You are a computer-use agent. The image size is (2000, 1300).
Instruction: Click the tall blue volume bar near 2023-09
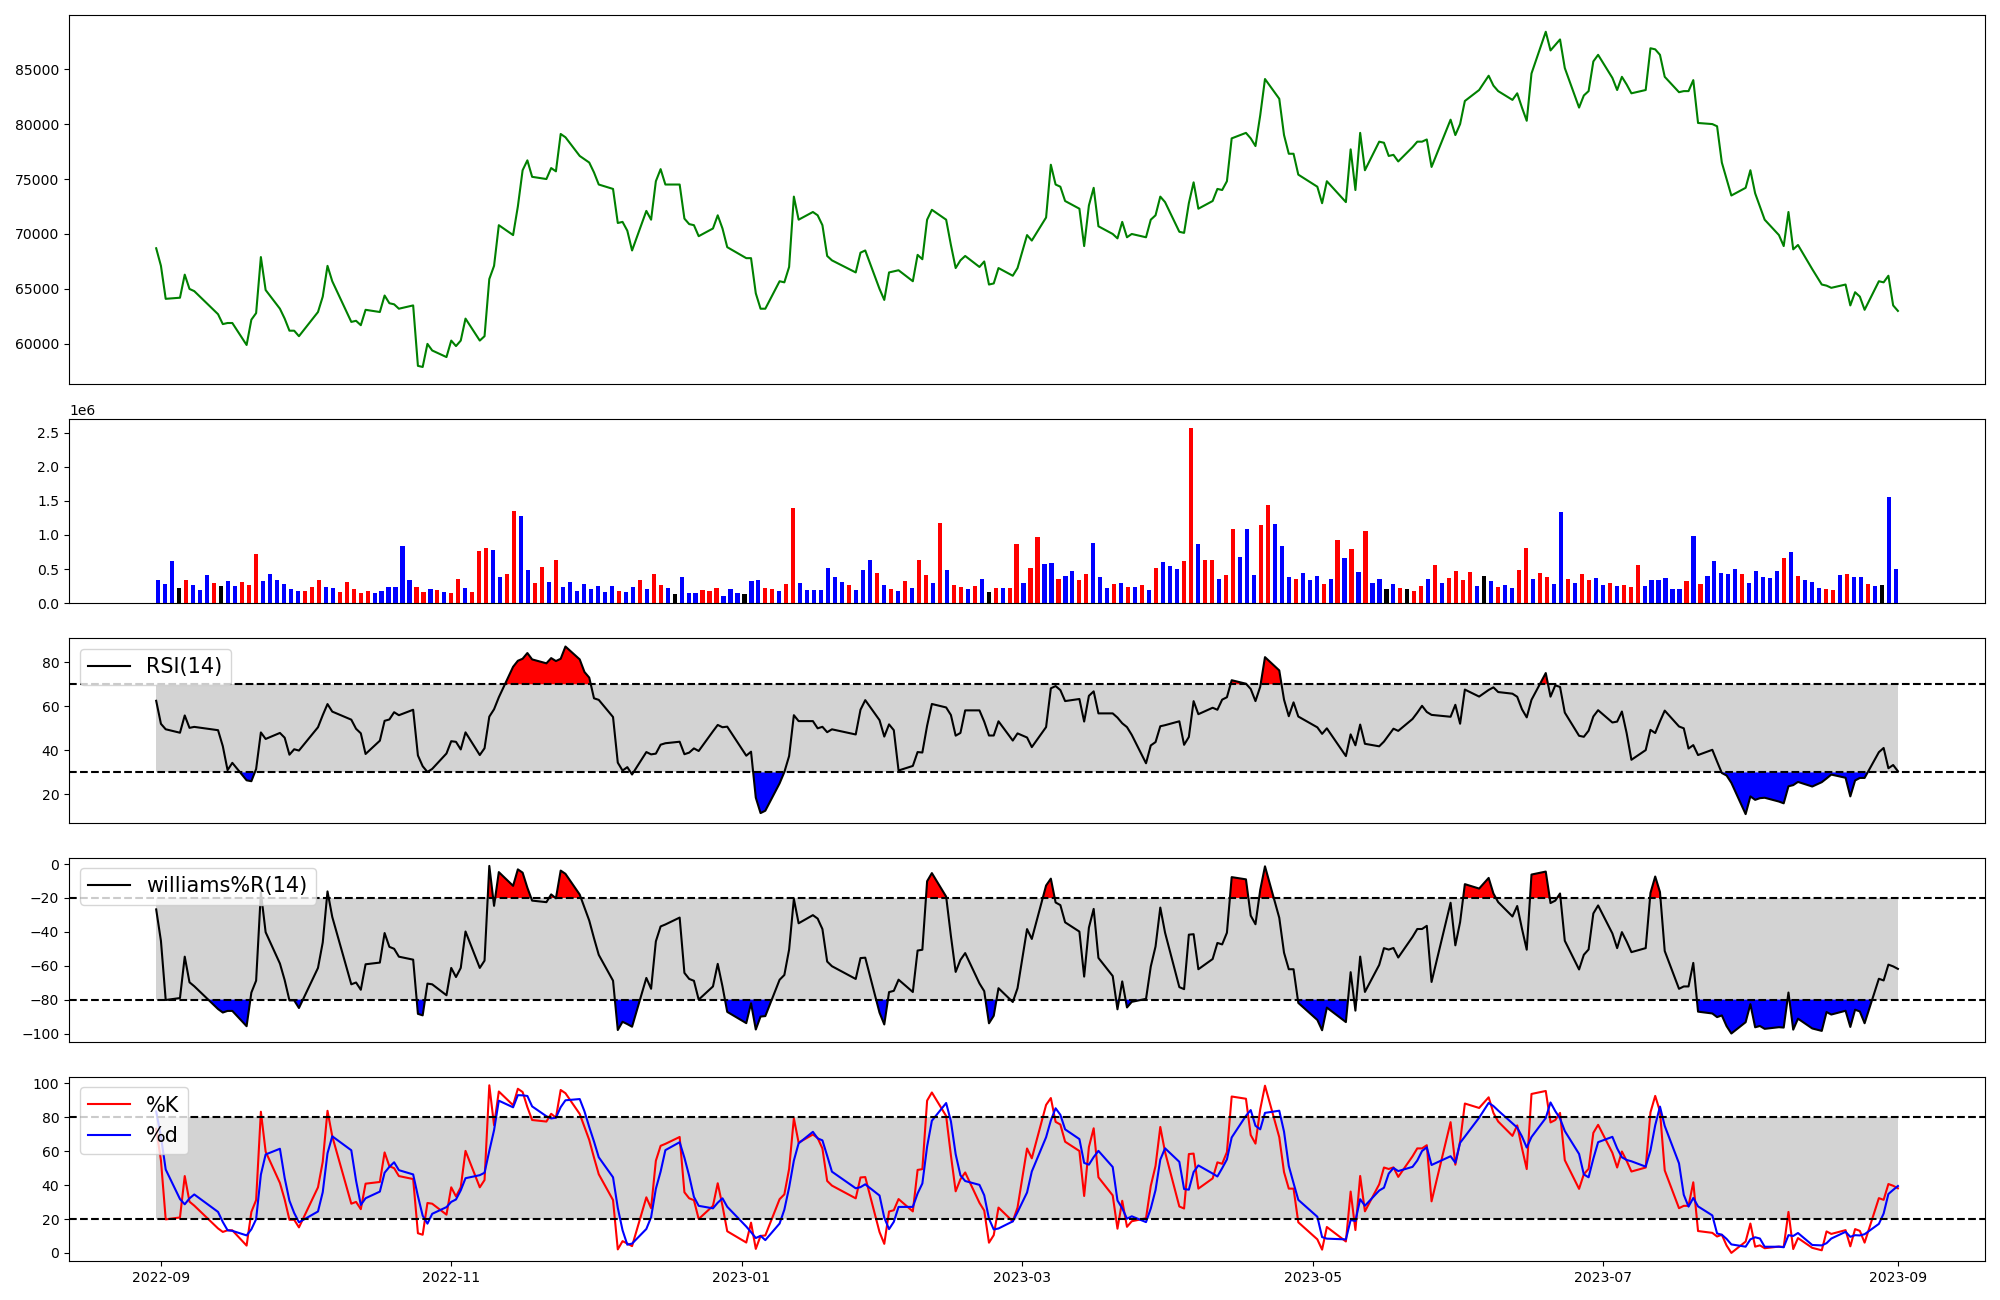tap(1889, 550)
